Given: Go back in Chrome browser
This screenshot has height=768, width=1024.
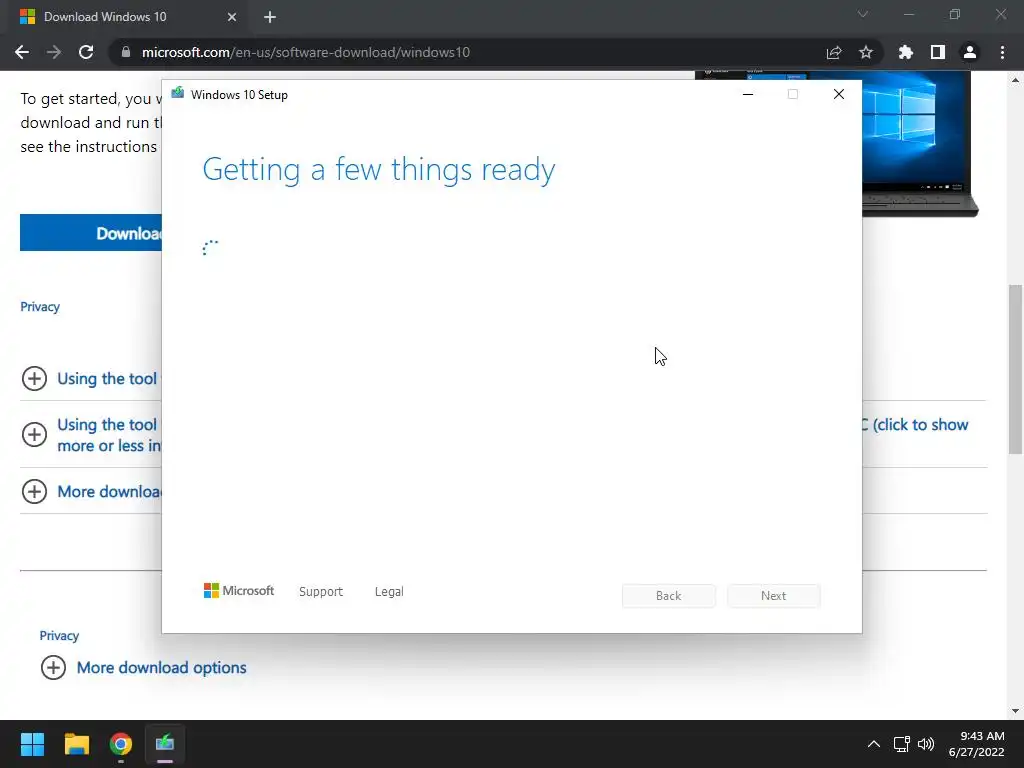Looking at the screenshot, I should (x=22, y=52).
